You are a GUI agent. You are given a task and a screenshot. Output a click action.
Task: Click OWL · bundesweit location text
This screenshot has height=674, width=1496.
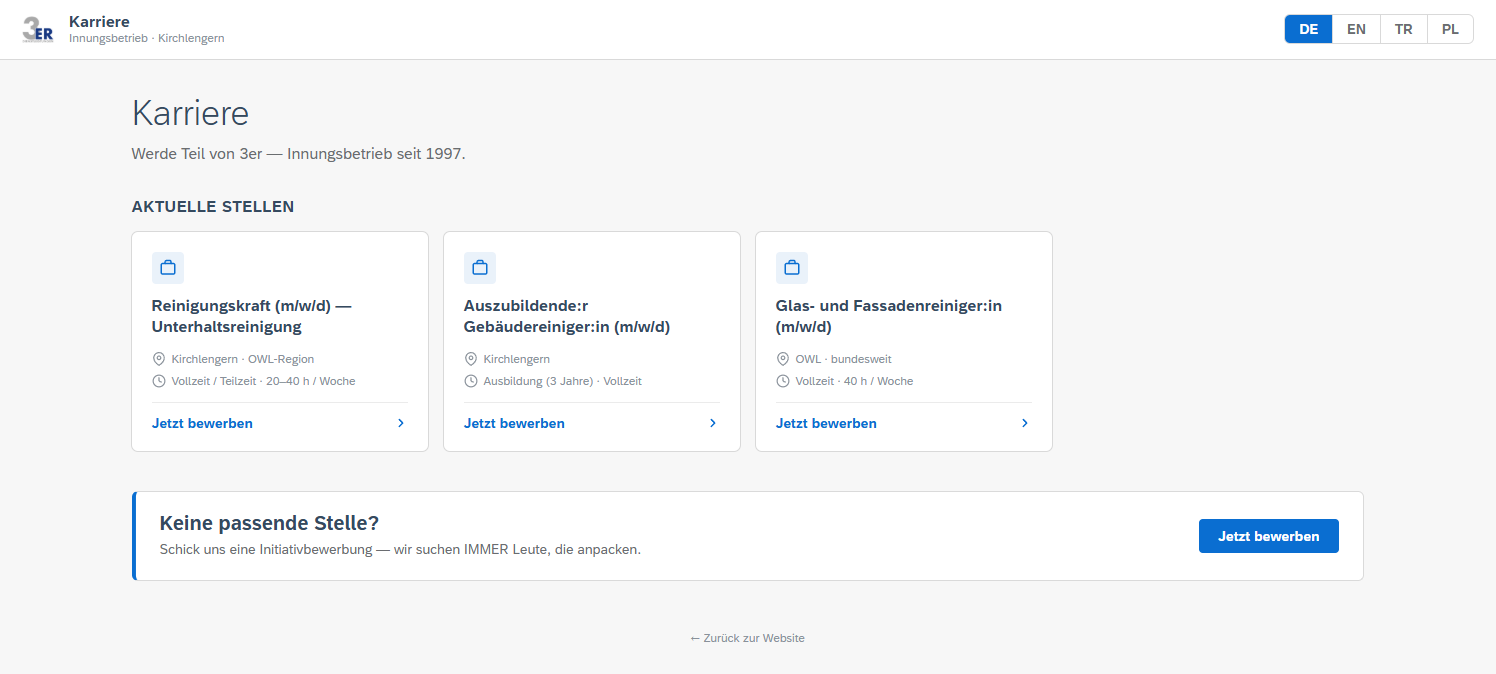click(x=844, y=359)
